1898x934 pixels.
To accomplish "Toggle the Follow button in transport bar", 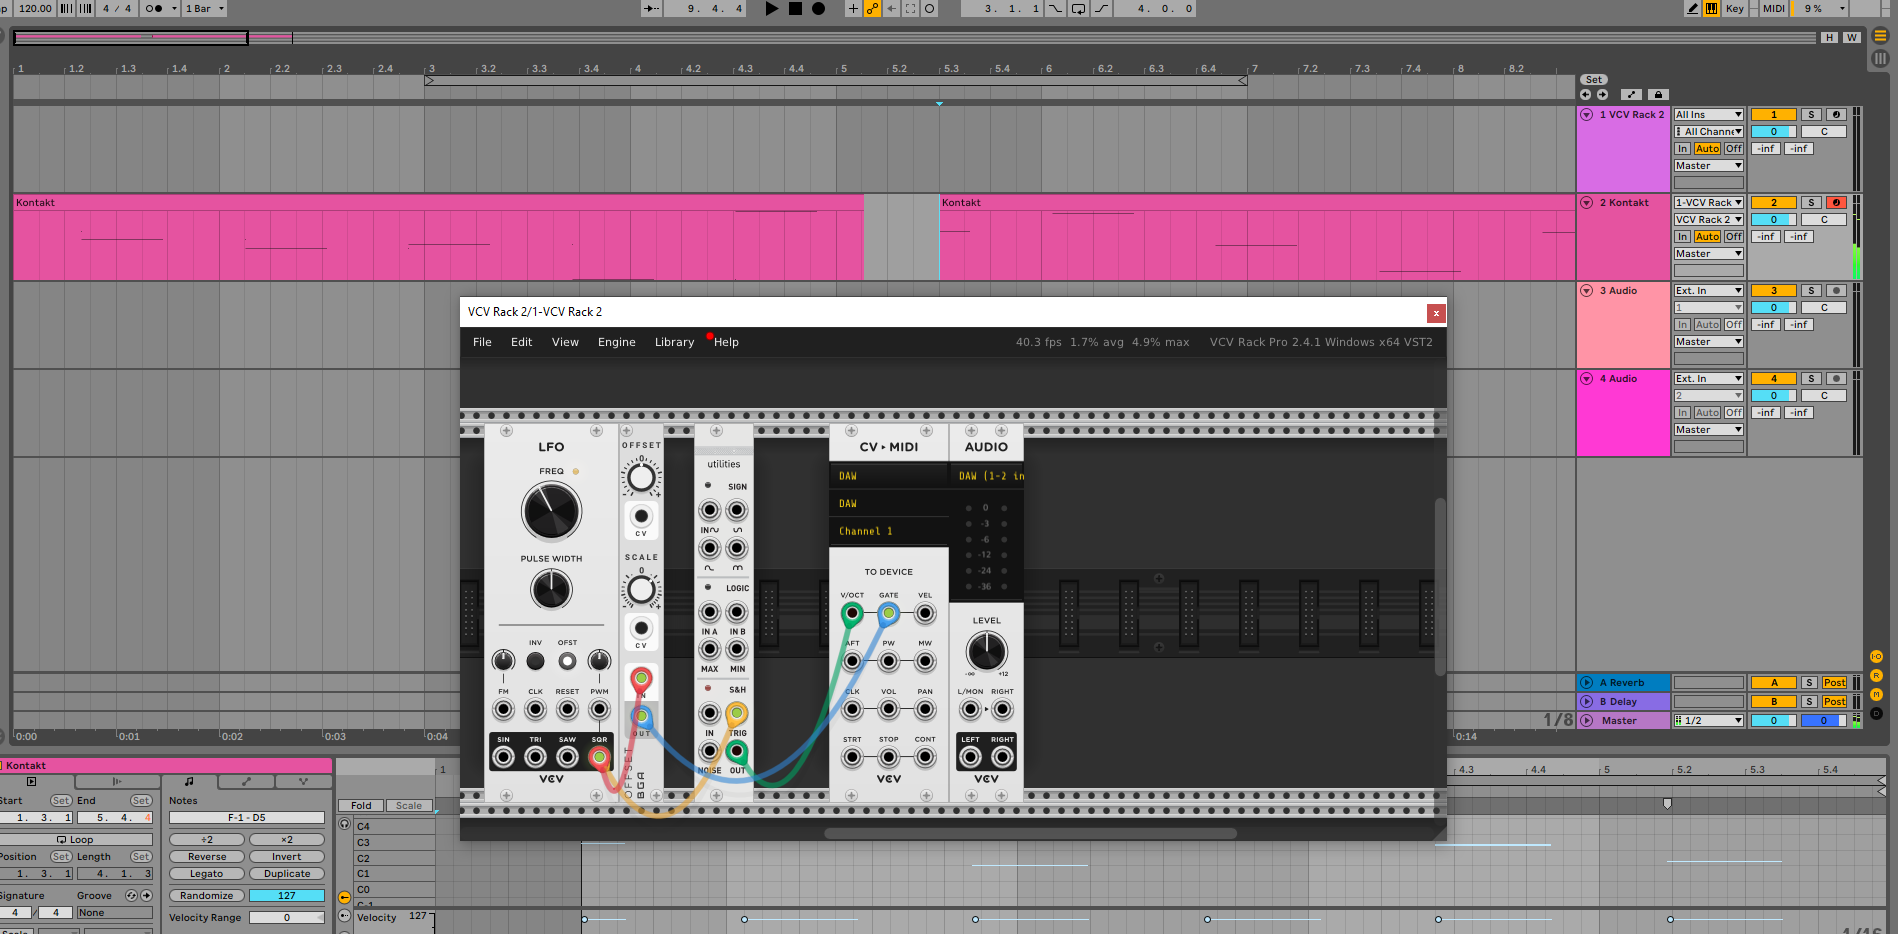I will pos(651,8).
